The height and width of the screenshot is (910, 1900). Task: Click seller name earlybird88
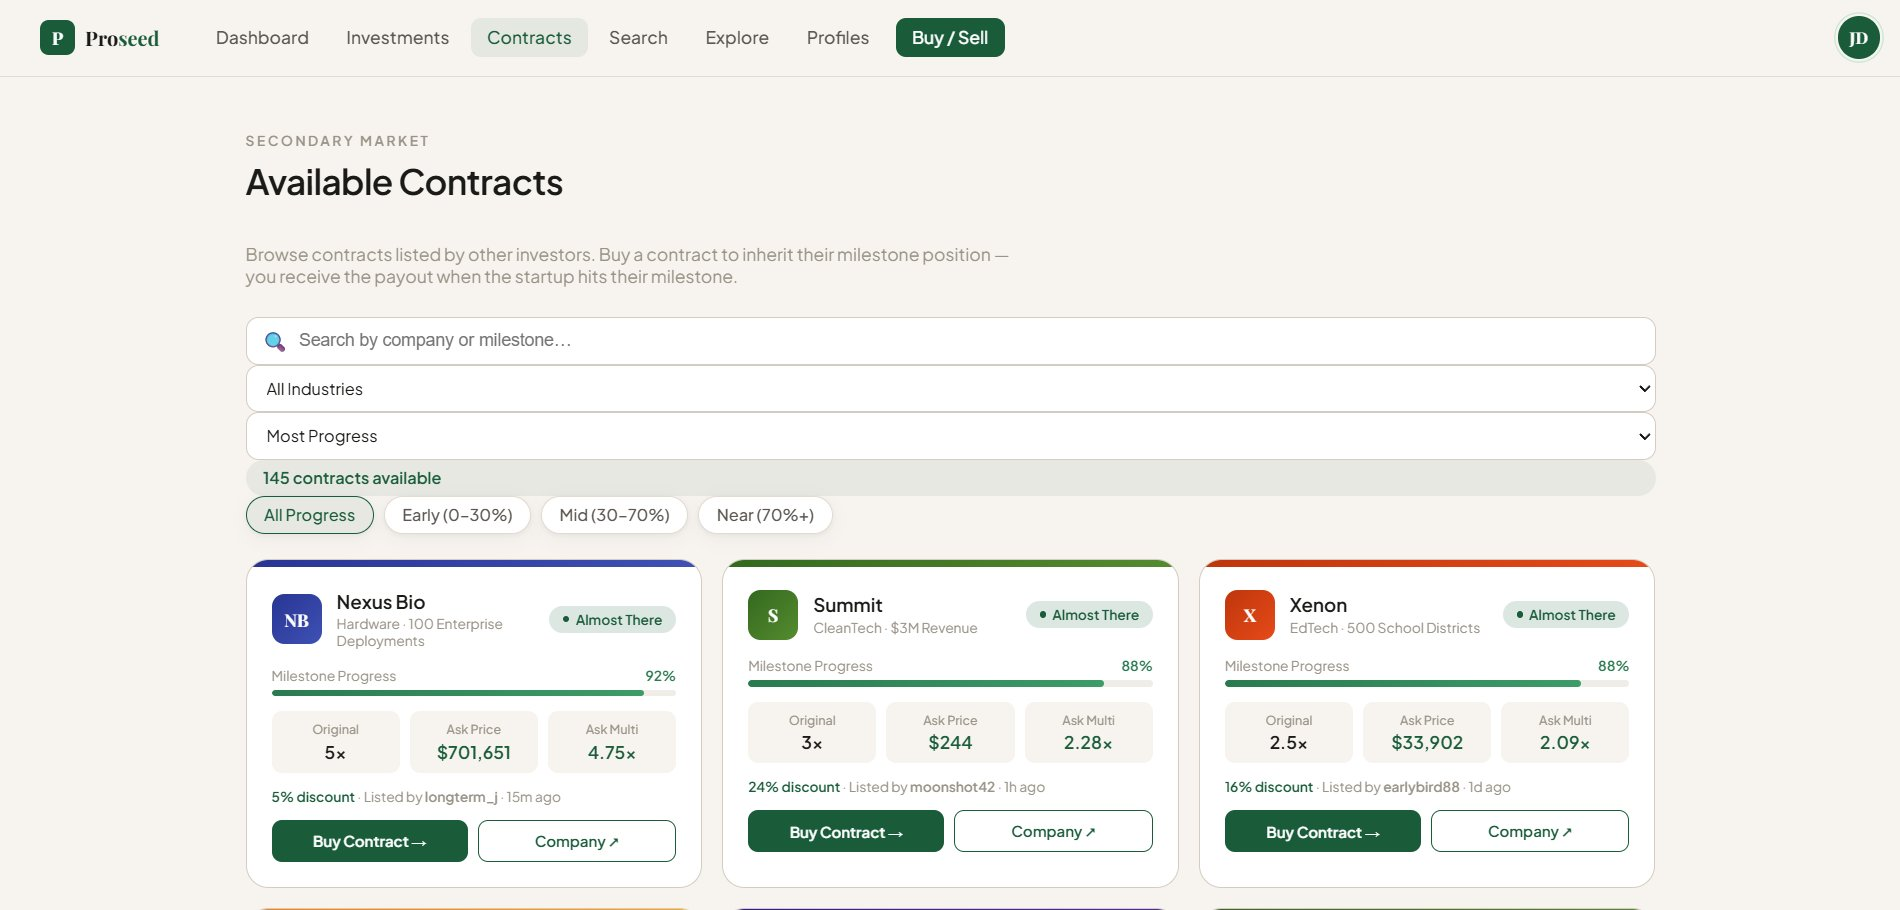pos(1421,787)
